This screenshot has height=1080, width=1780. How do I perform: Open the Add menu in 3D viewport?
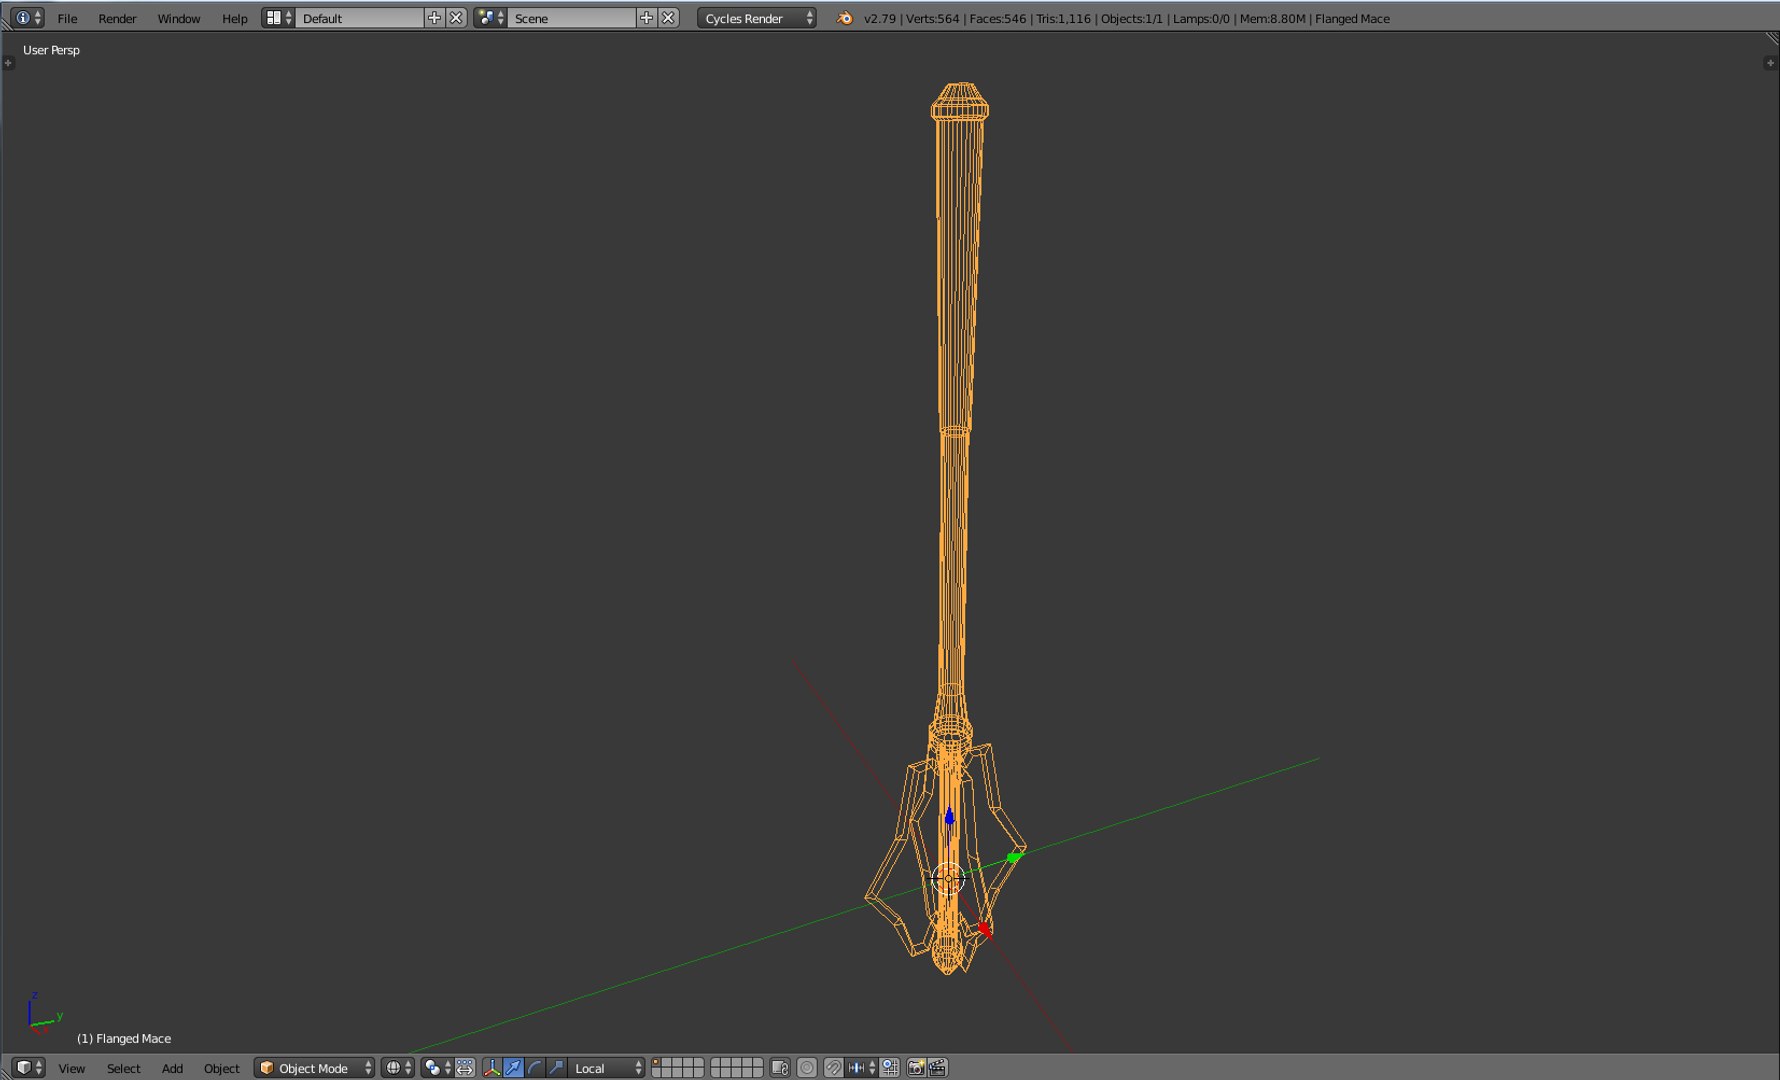click(172, 1068)
